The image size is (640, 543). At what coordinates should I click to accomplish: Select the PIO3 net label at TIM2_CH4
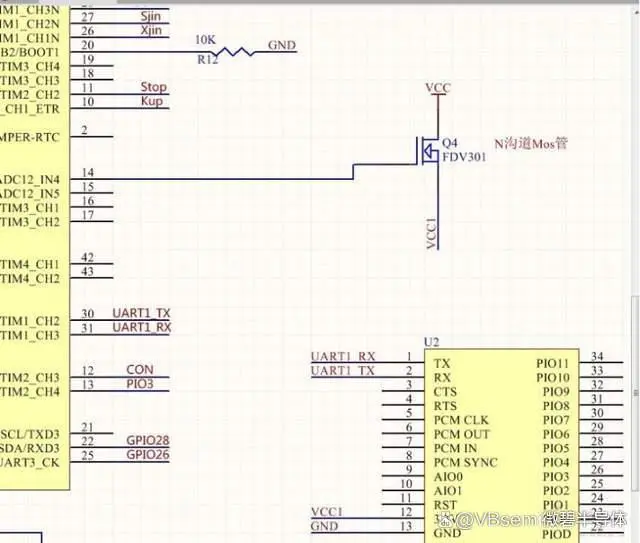[x=140, y=384]
